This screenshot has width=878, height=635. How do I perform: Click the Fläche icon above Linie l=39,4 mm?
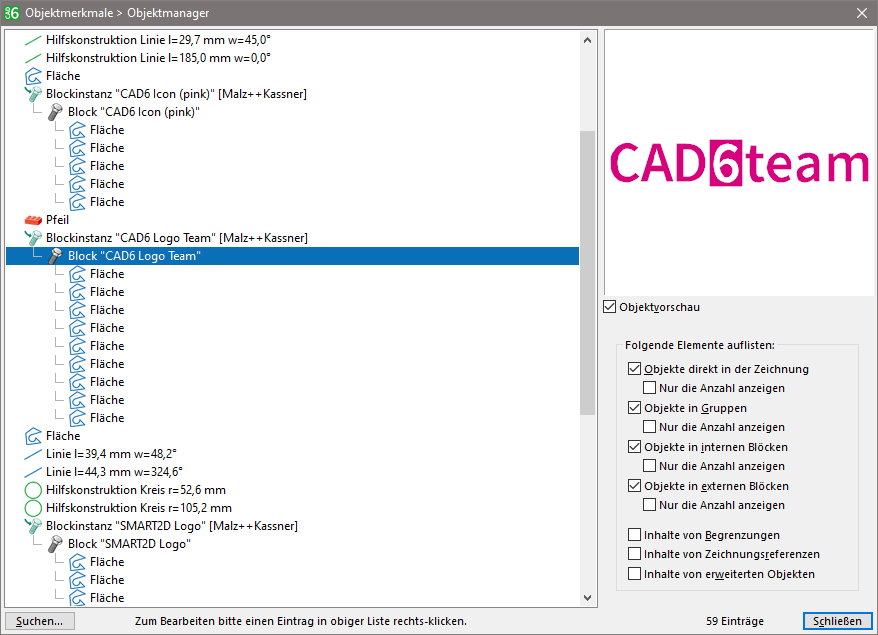33,436
